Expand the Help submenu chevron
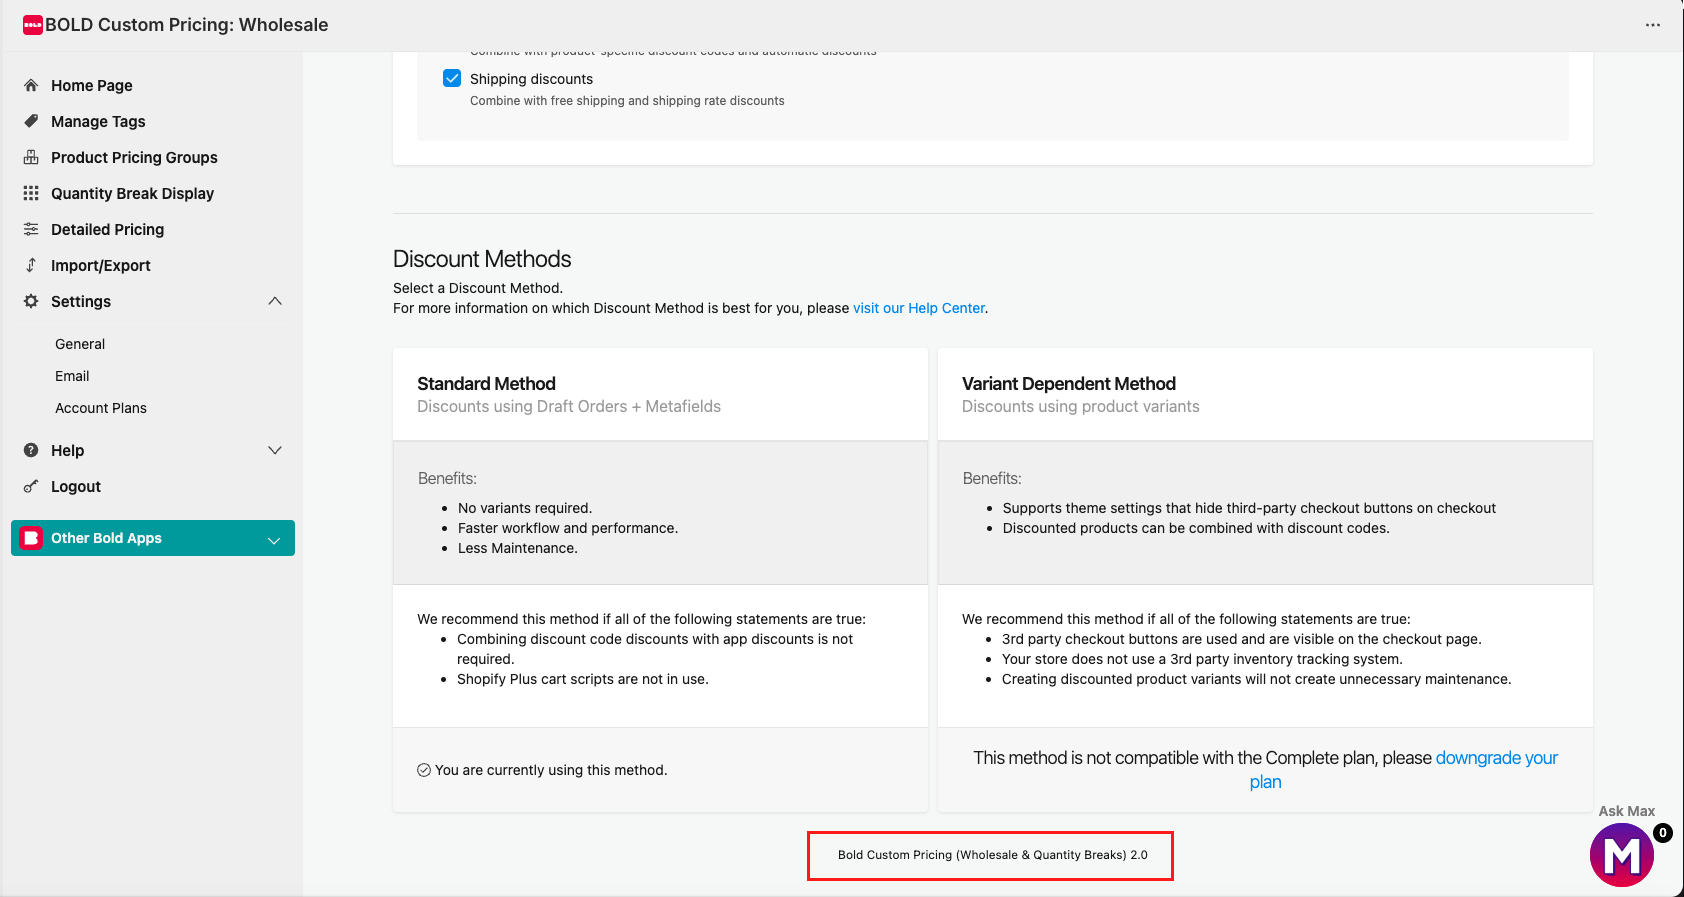Viewport: 1684px width, 897px height. click(275, 450)
